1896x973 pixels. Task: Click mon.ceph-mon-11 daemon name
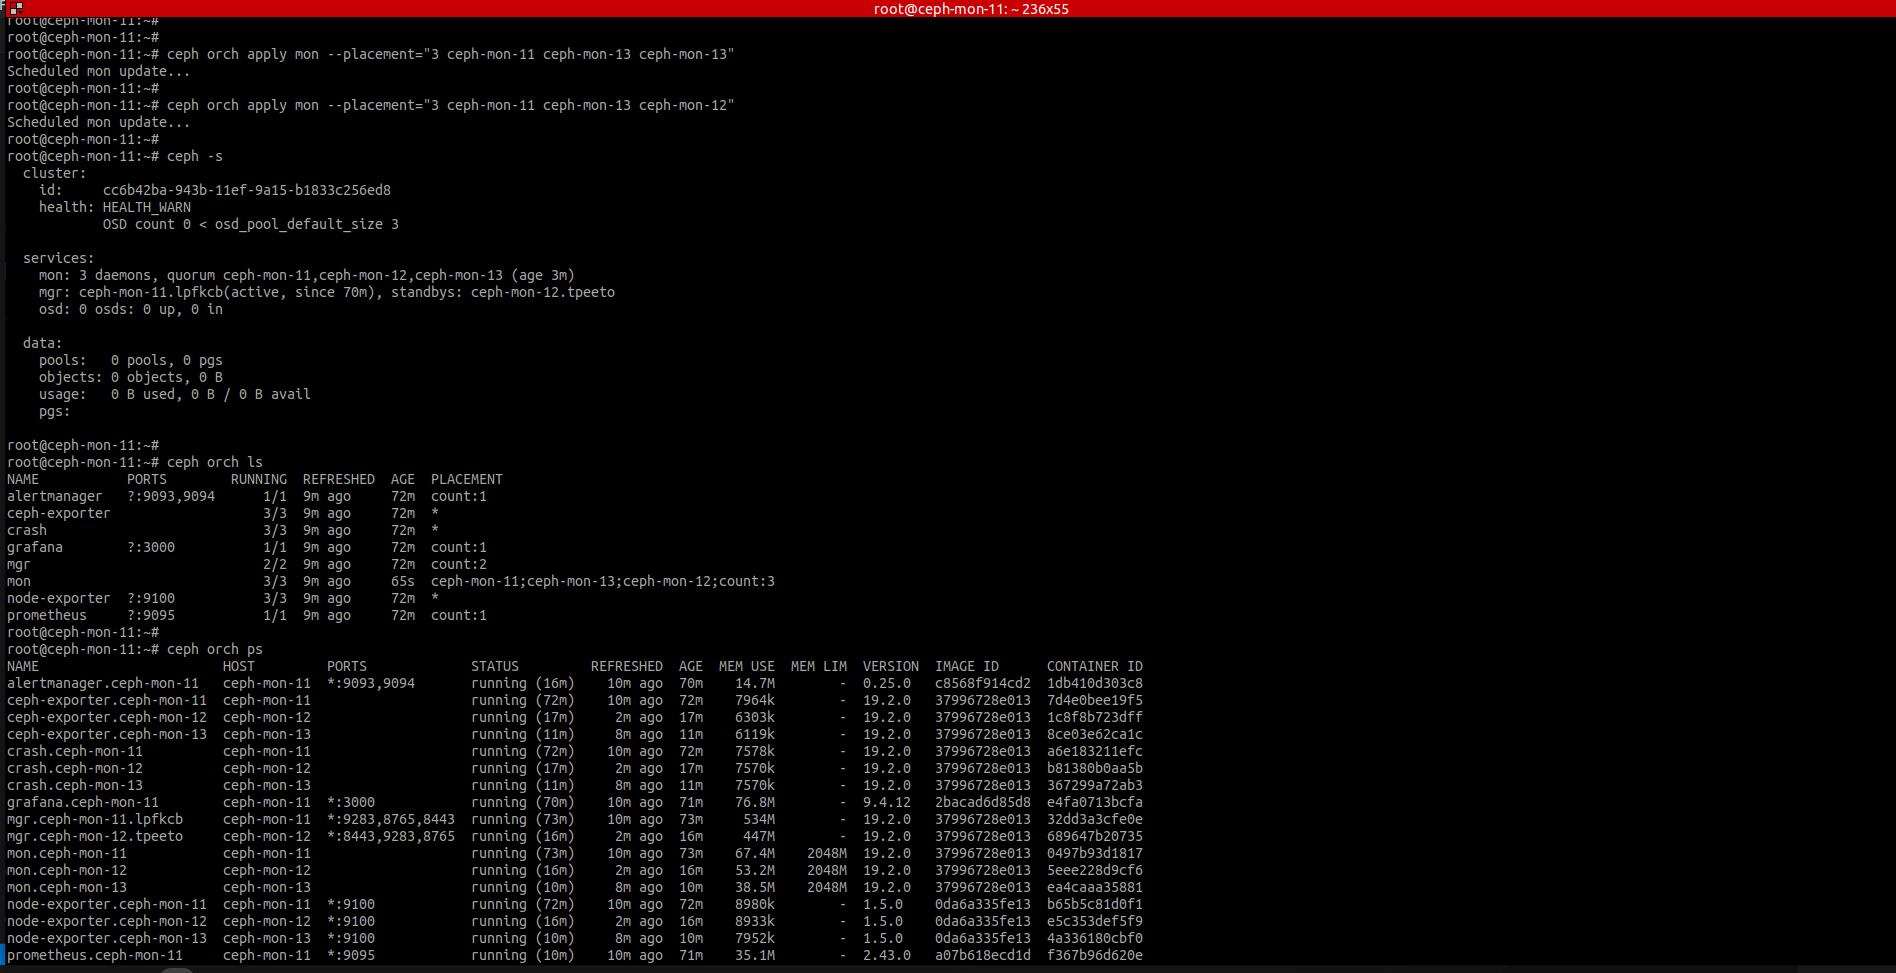pyautogui.click(x=67, y=853)
